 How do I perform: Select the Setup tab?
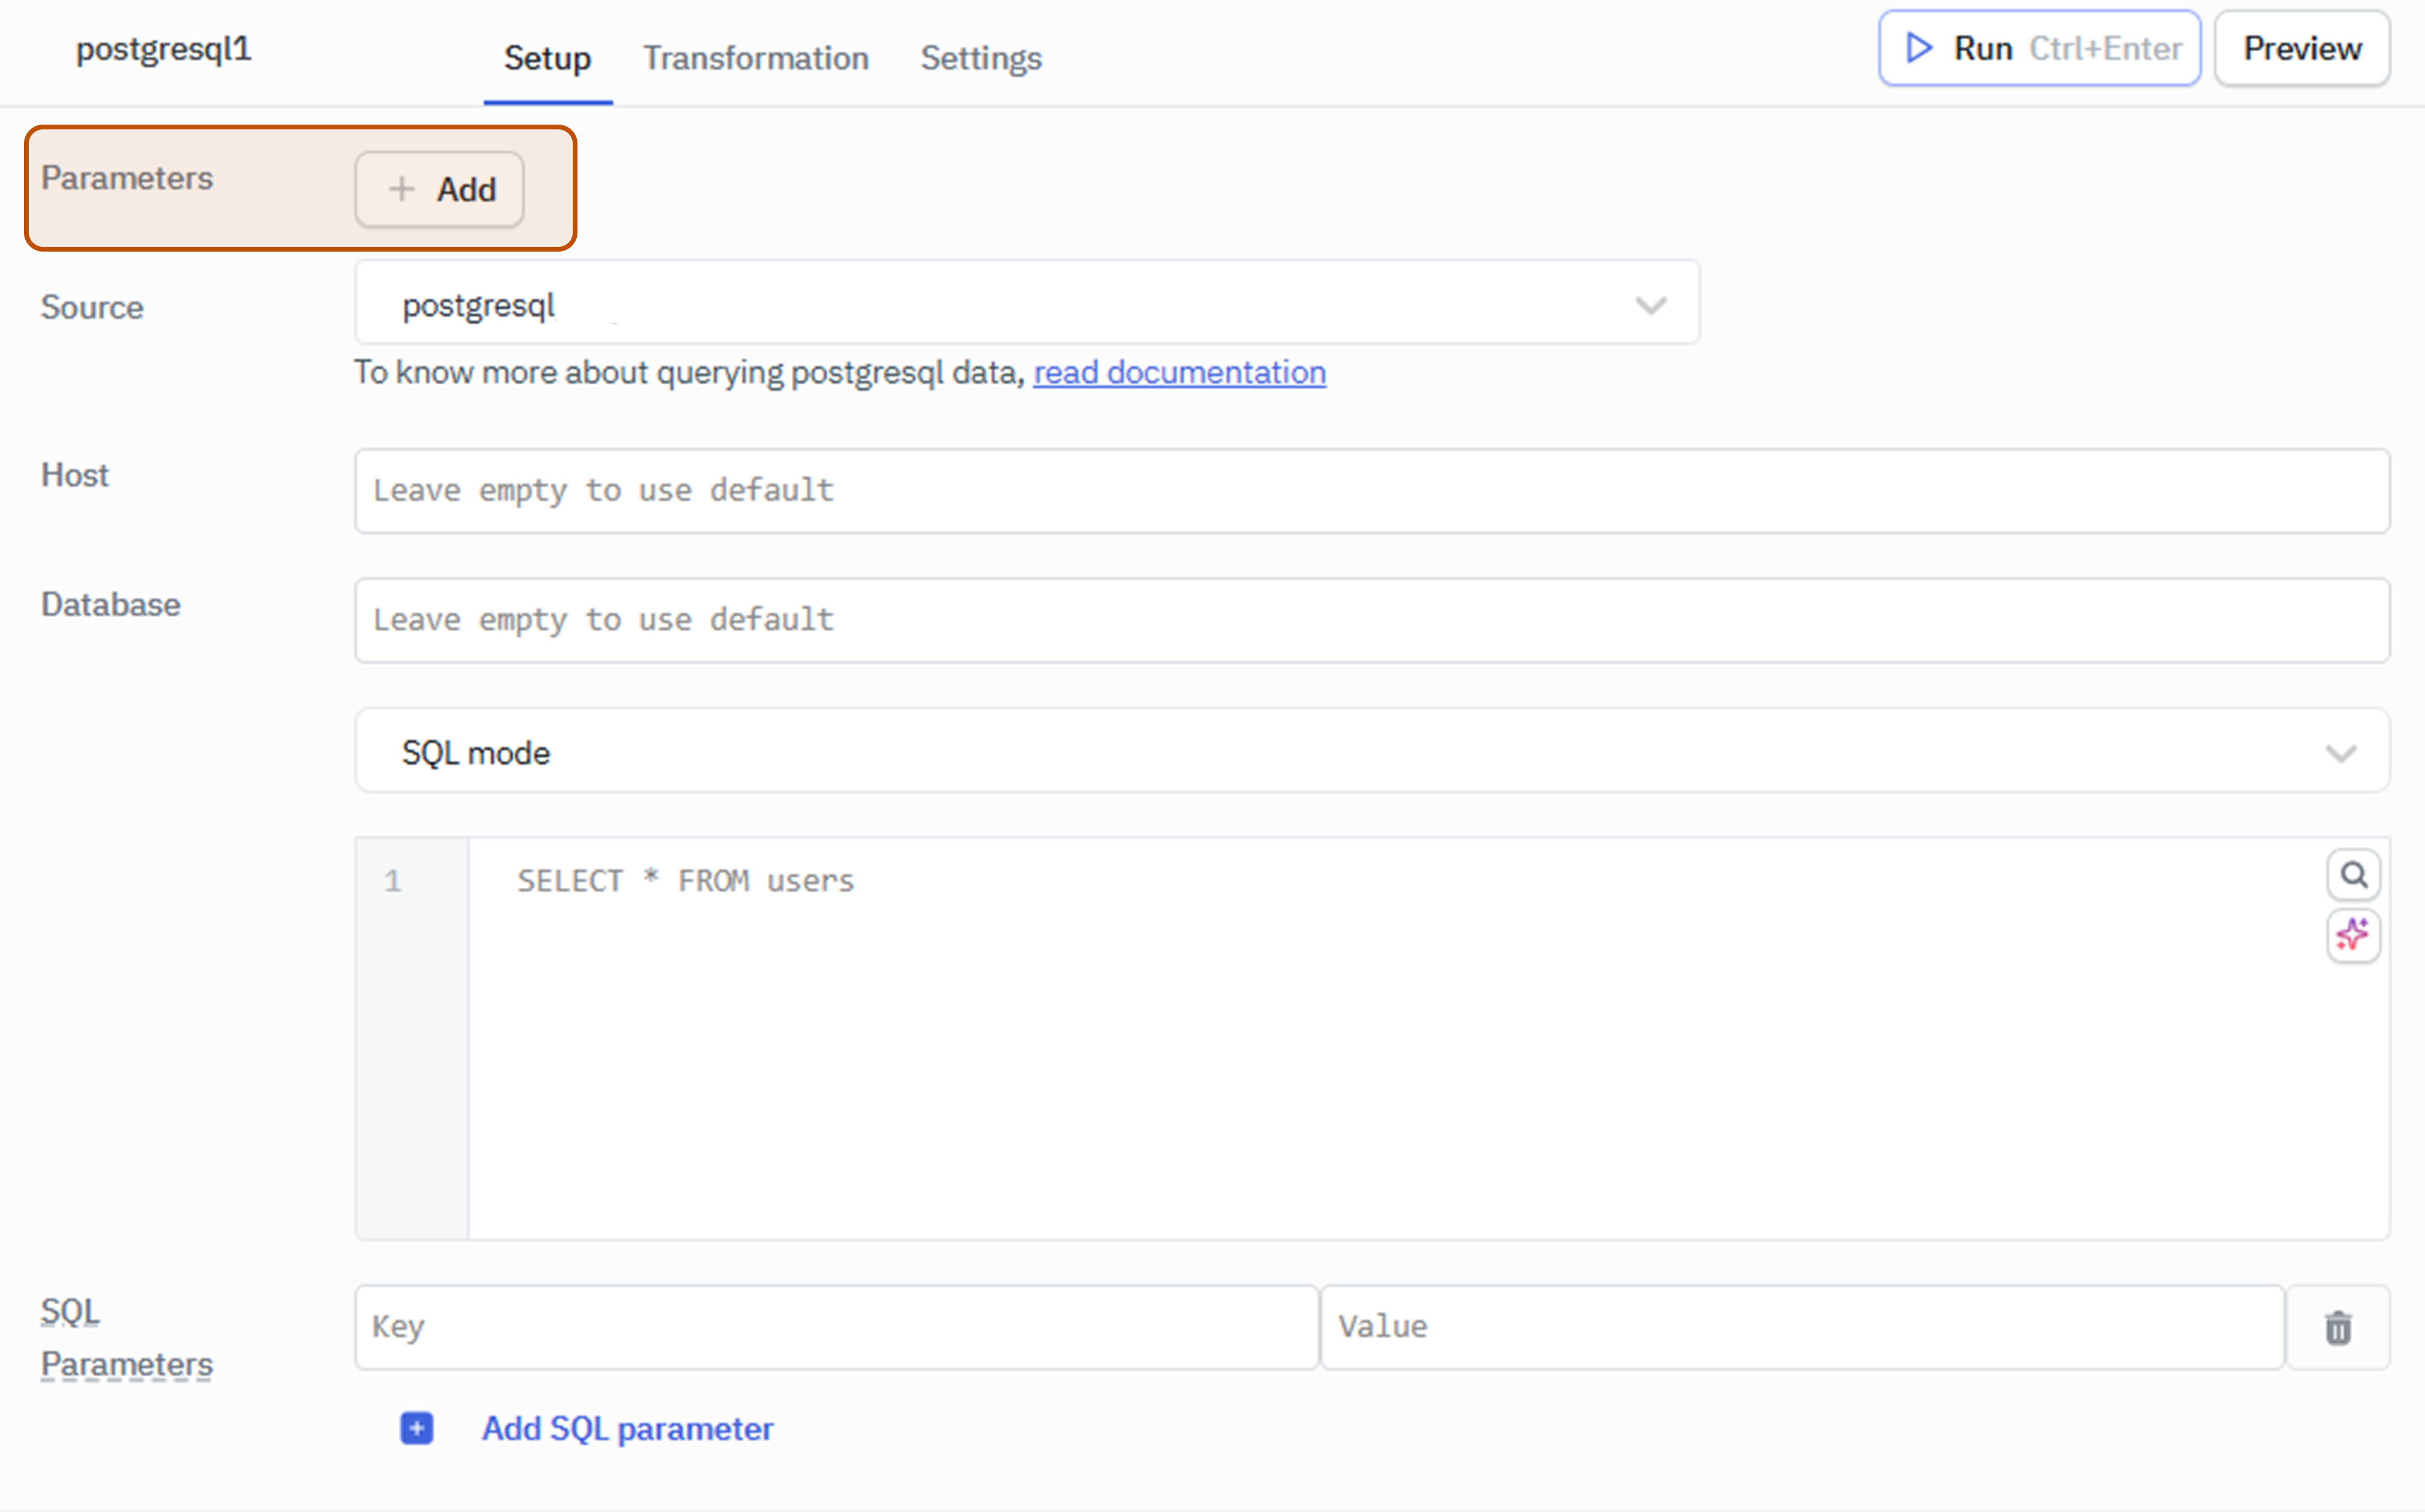tap(547, 58)
